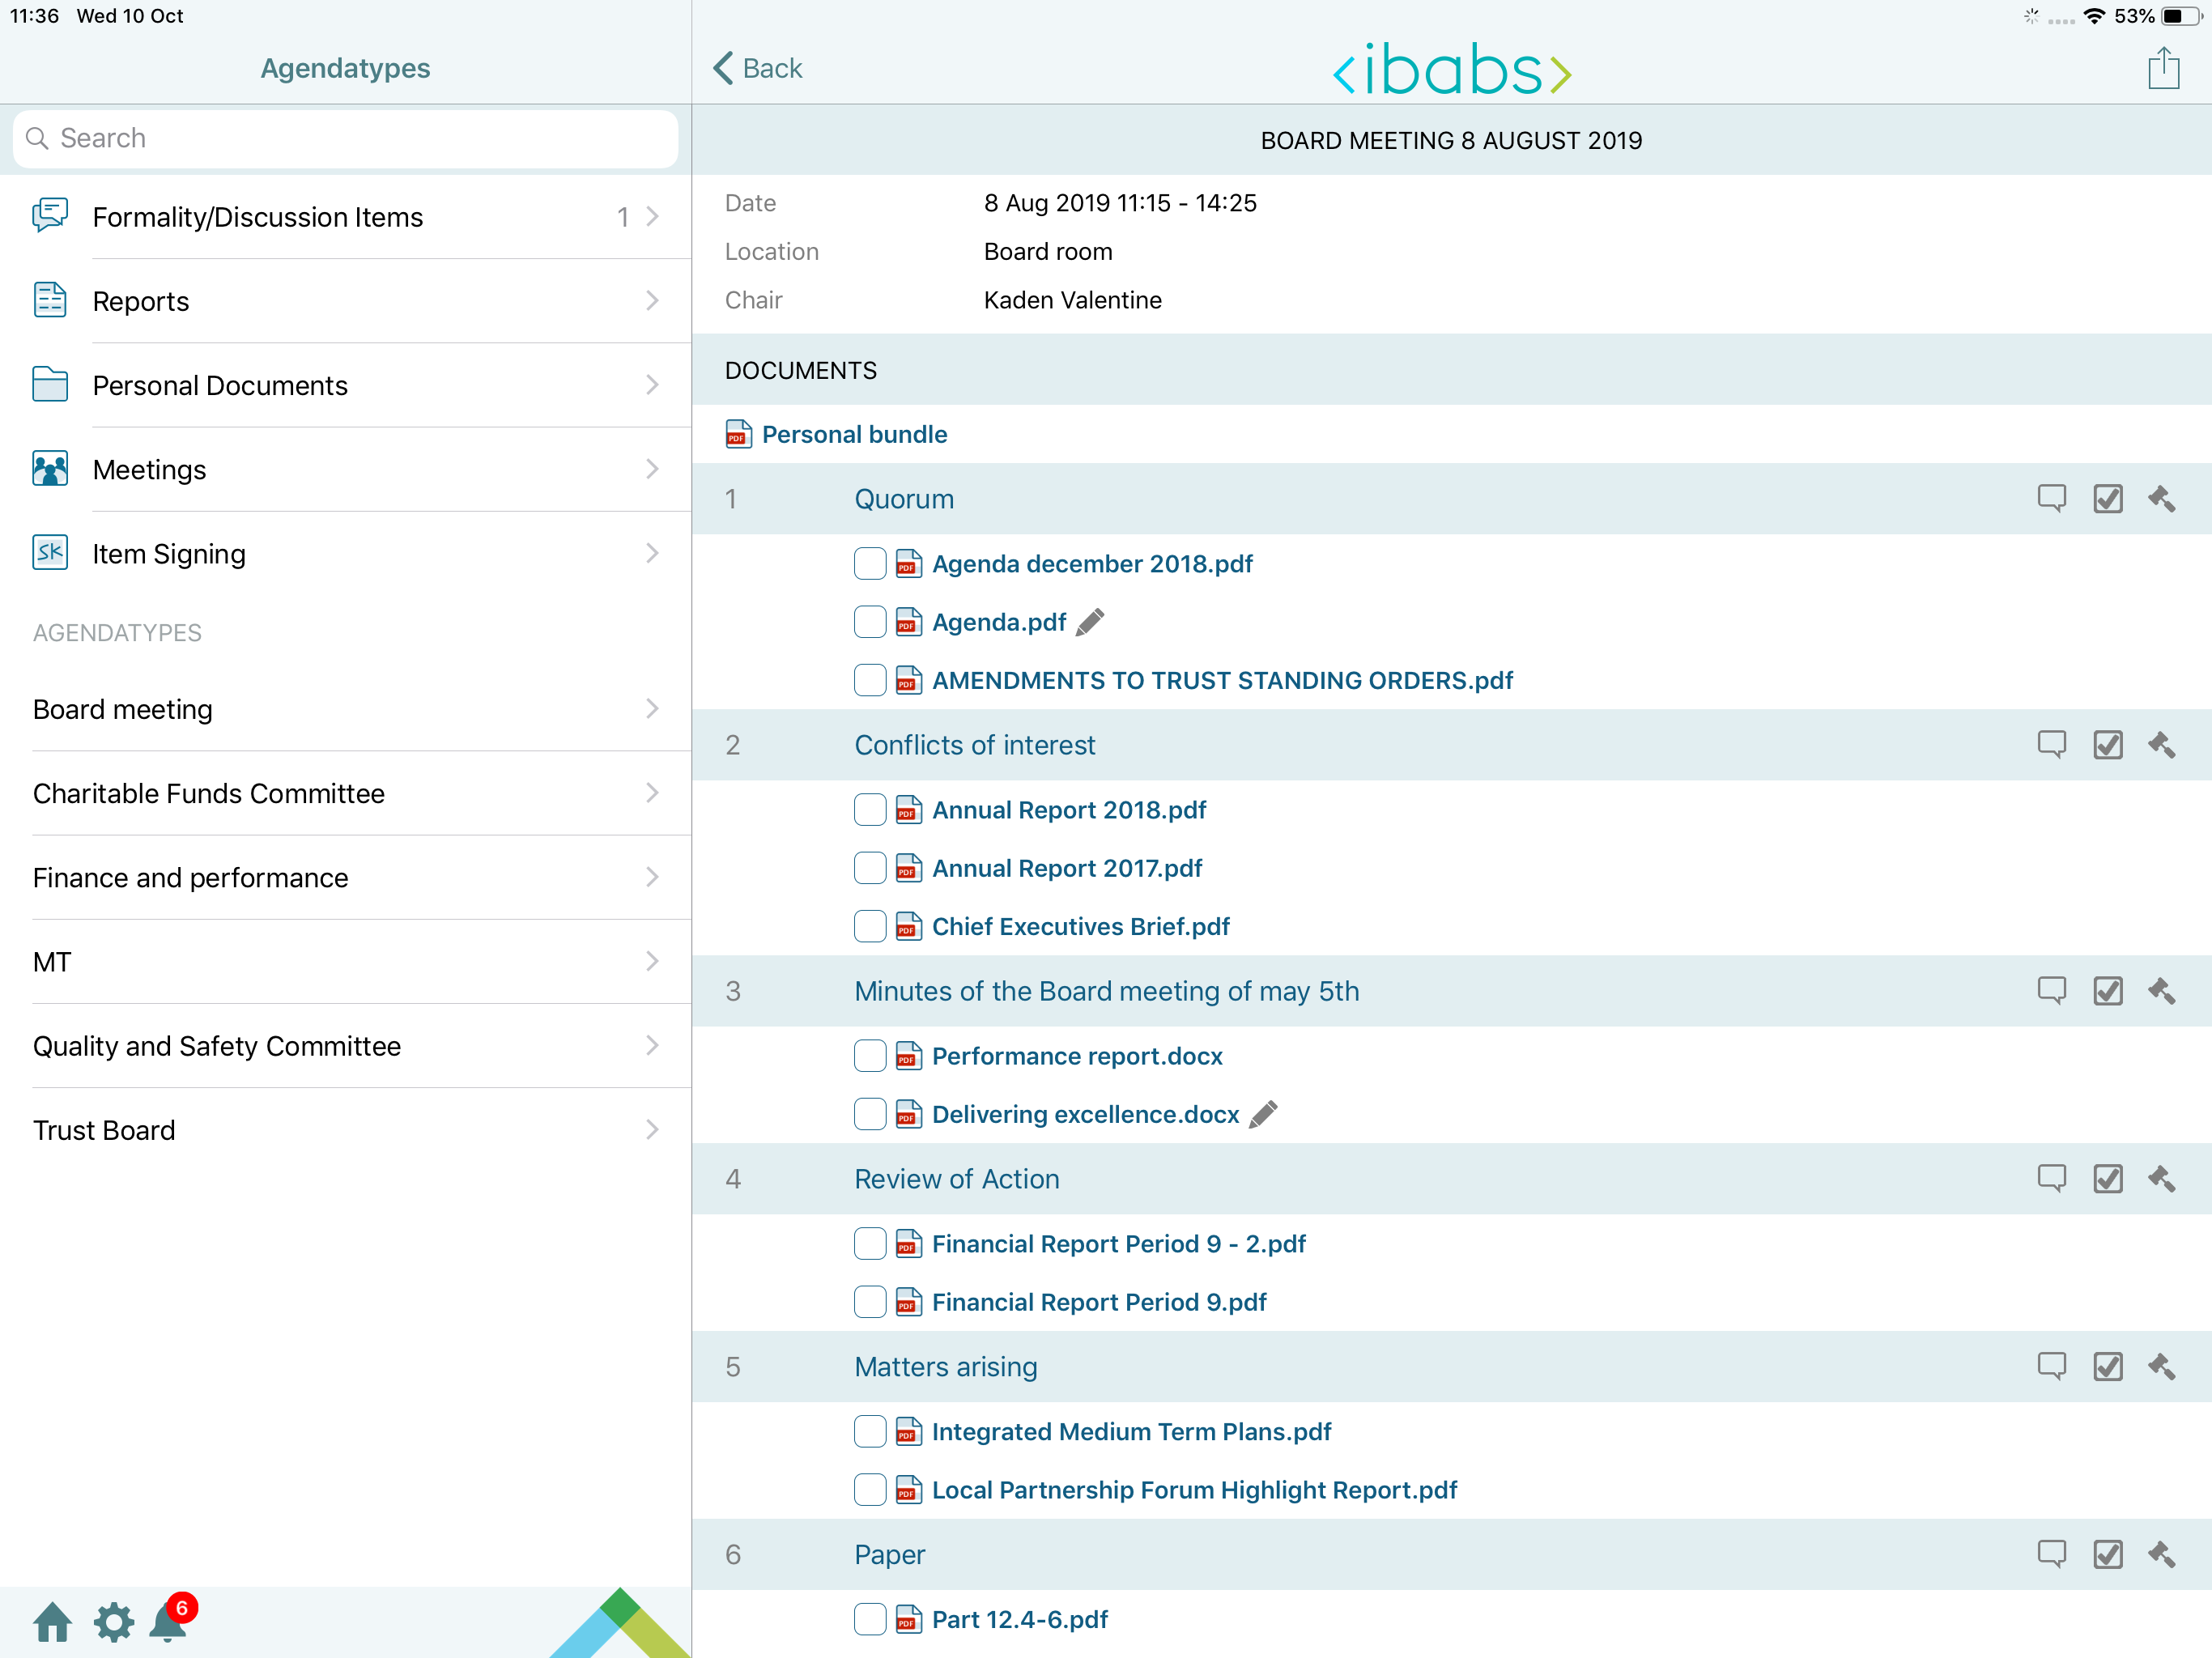Open the Personal bundle link

(853, 434)
